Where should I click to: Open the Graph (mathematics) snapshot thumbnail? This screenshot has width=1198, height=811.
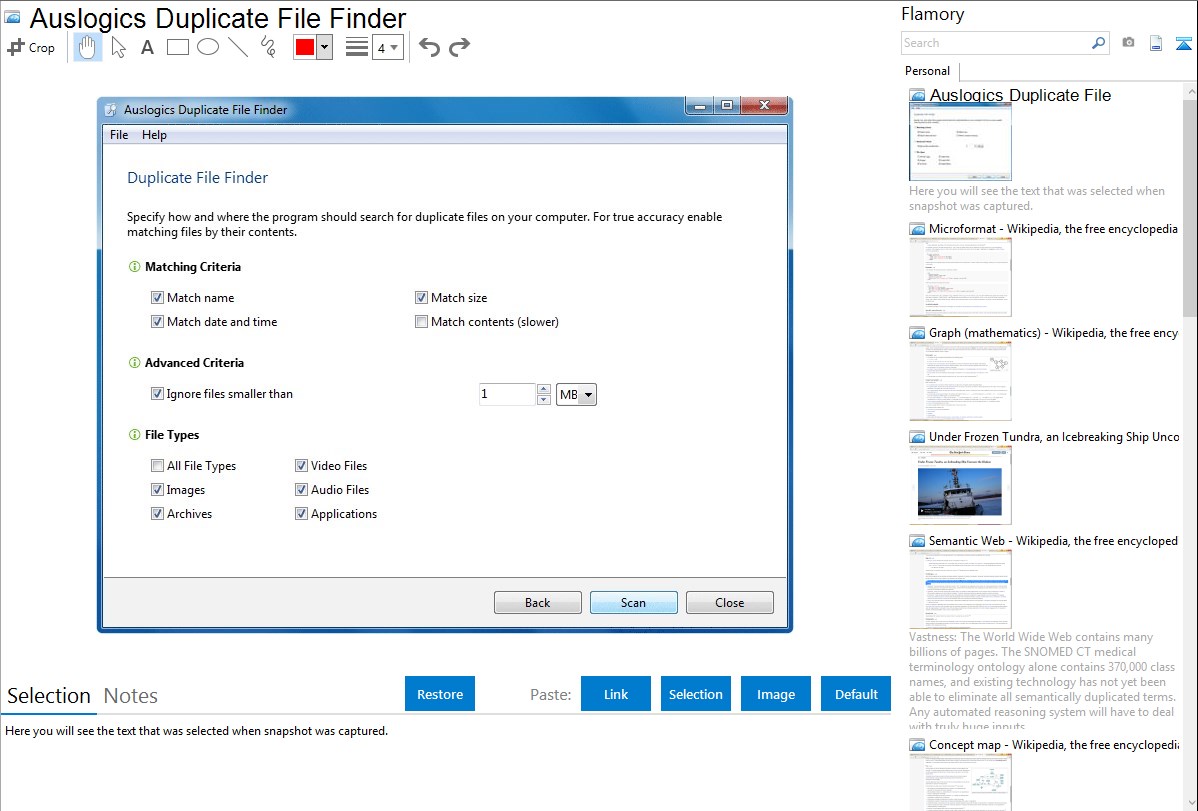[x=960, y=381]
